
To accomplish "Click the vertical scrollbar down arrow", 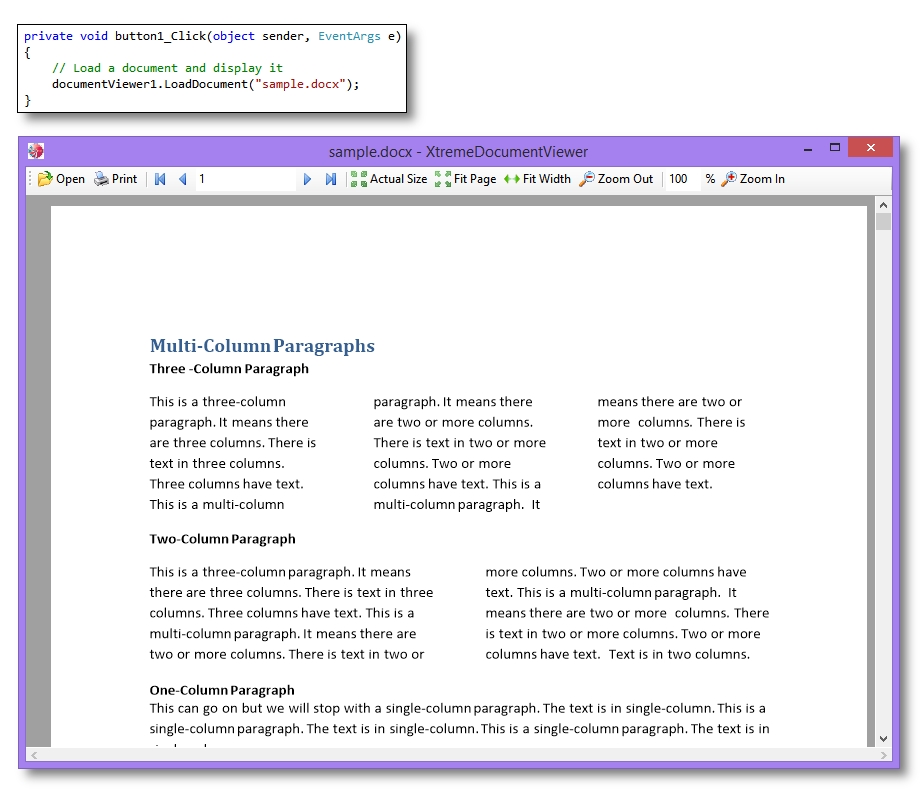I will click(883, 739).
